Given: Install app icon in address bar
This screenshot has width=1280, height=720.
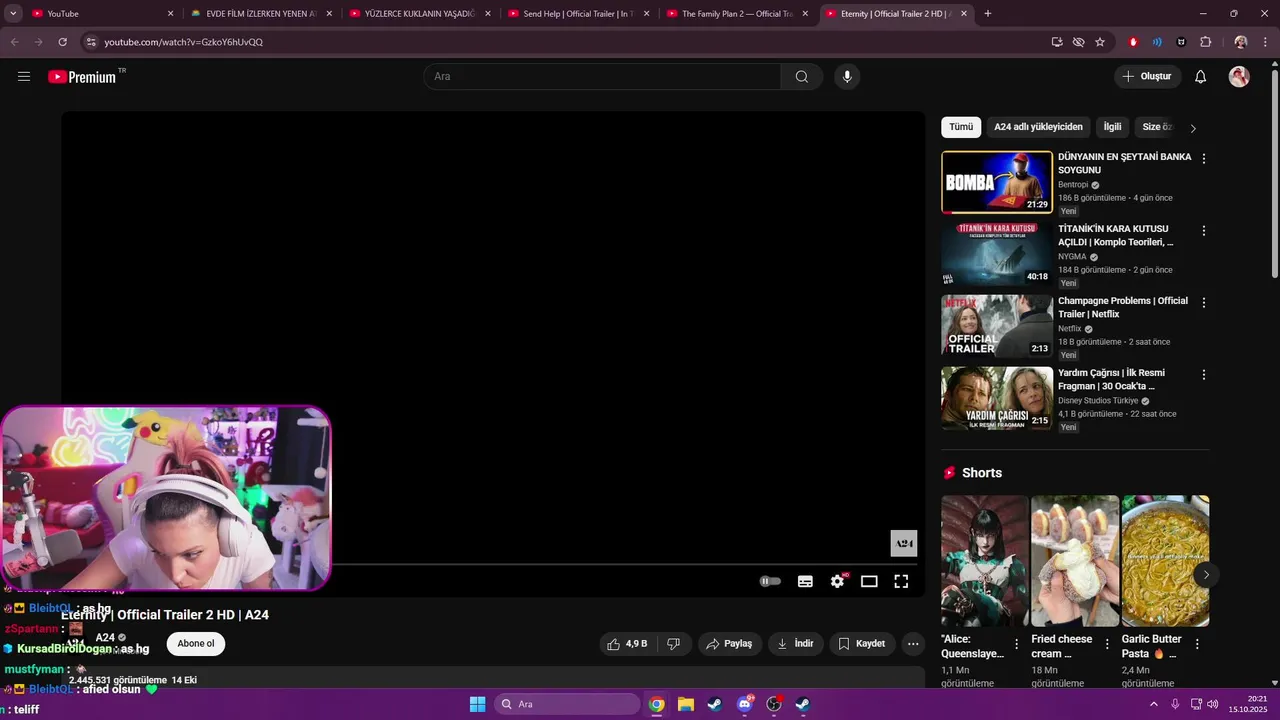Looking at the screenshot, I should pos(1057,42).
